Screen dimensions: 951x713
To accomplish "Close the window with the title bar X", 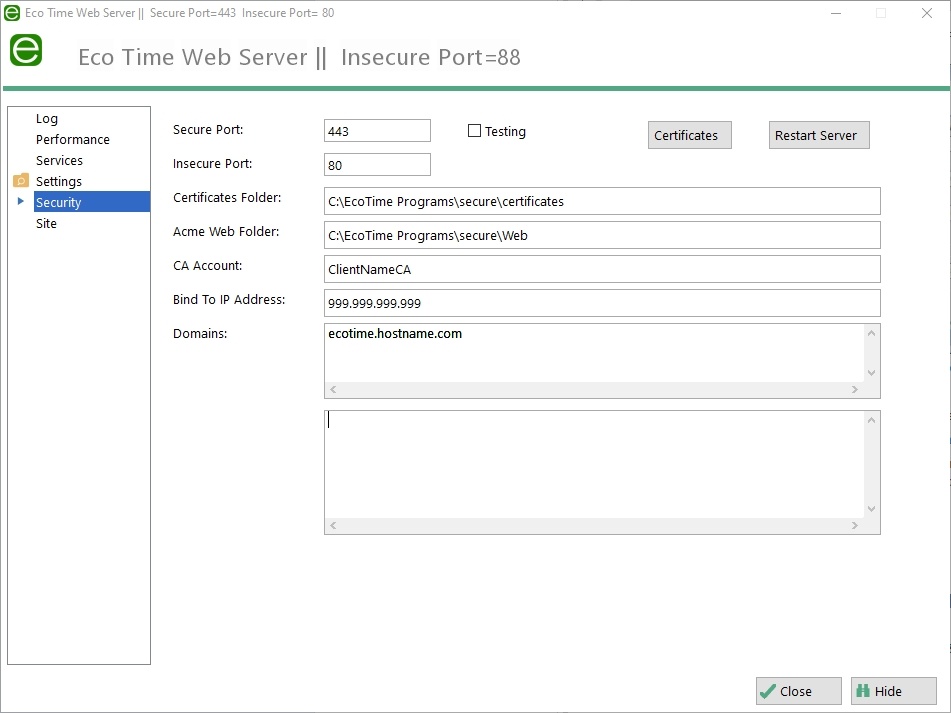I will 927,13.
